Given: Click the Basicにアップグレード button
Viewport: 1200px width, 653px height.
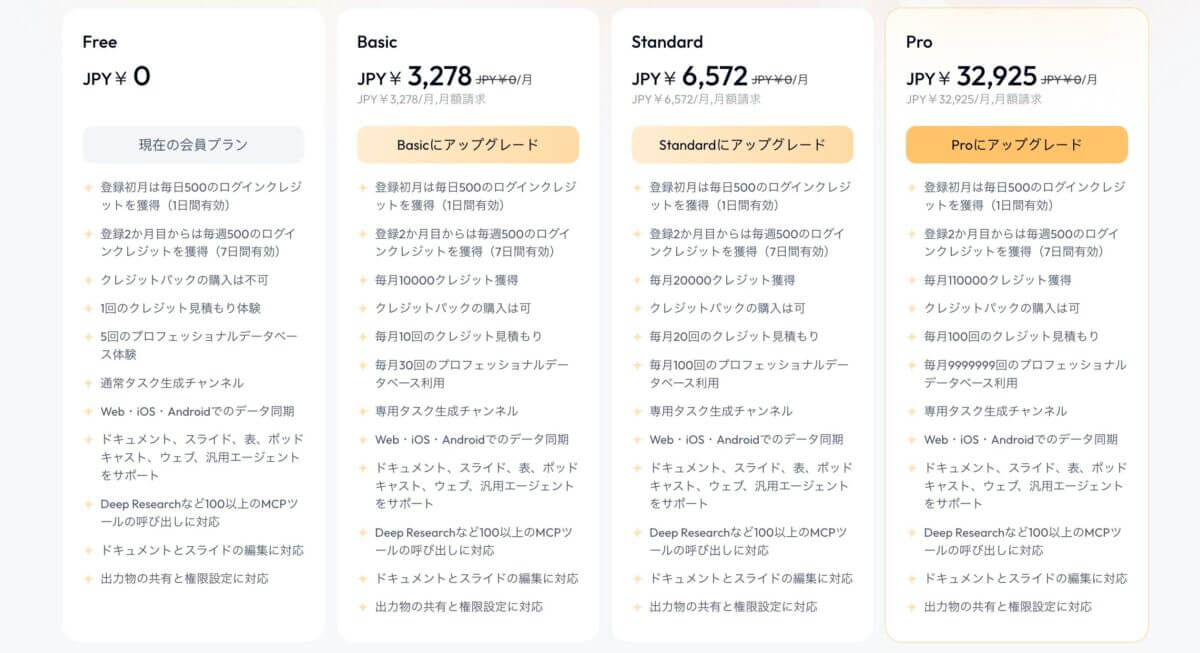Looking at the screenshot, I should [468, 145].
